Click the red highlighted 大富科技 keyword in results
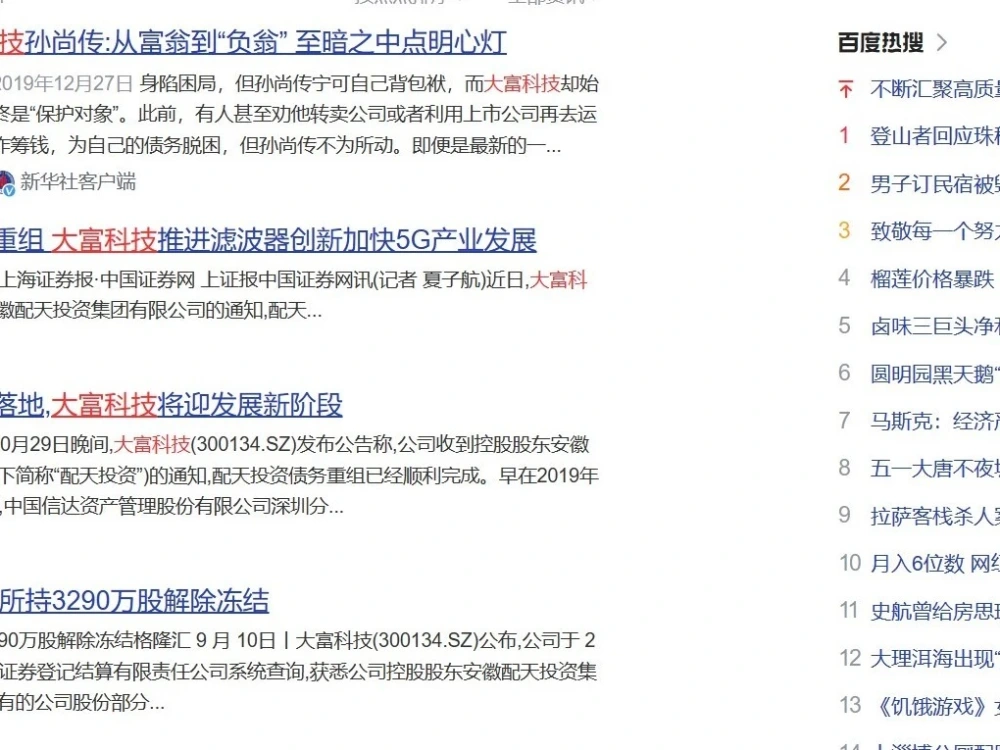1000x750 pixels. (521, 85)
